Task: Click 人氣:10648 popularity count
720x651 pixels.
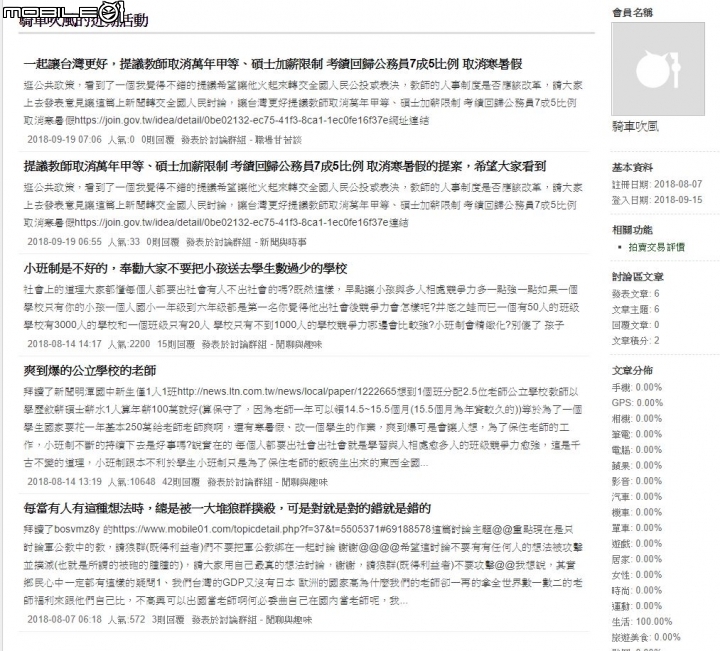Action: [x=131, y=482]
